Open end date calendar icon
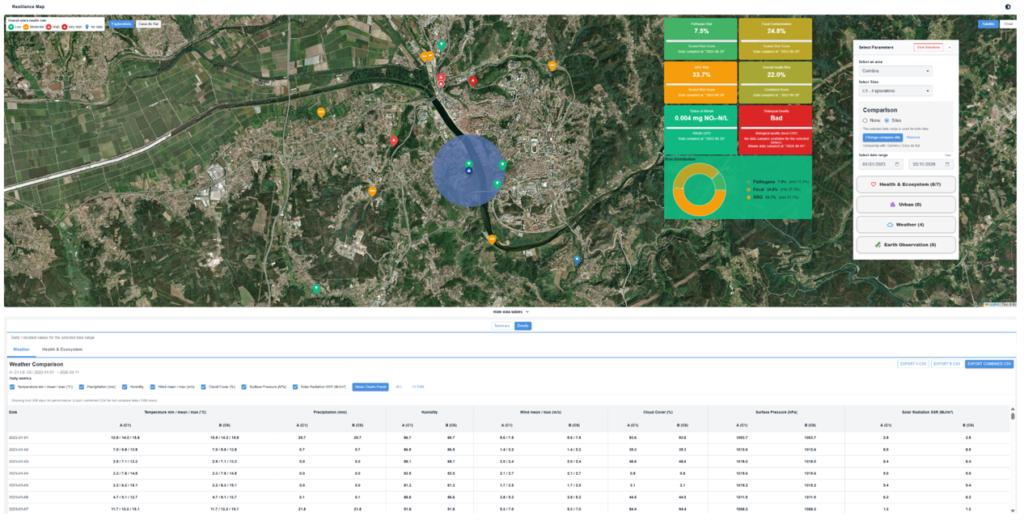 click(x=948, y=165)
